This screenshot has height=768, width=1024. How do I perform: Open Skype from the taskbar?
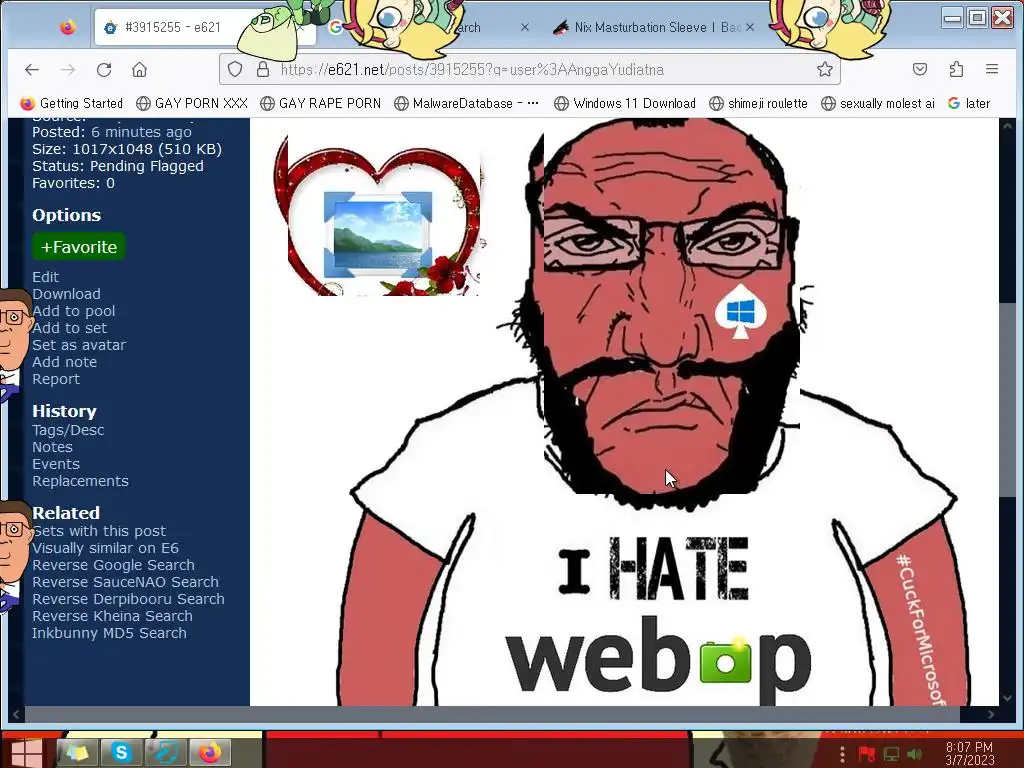121,752
